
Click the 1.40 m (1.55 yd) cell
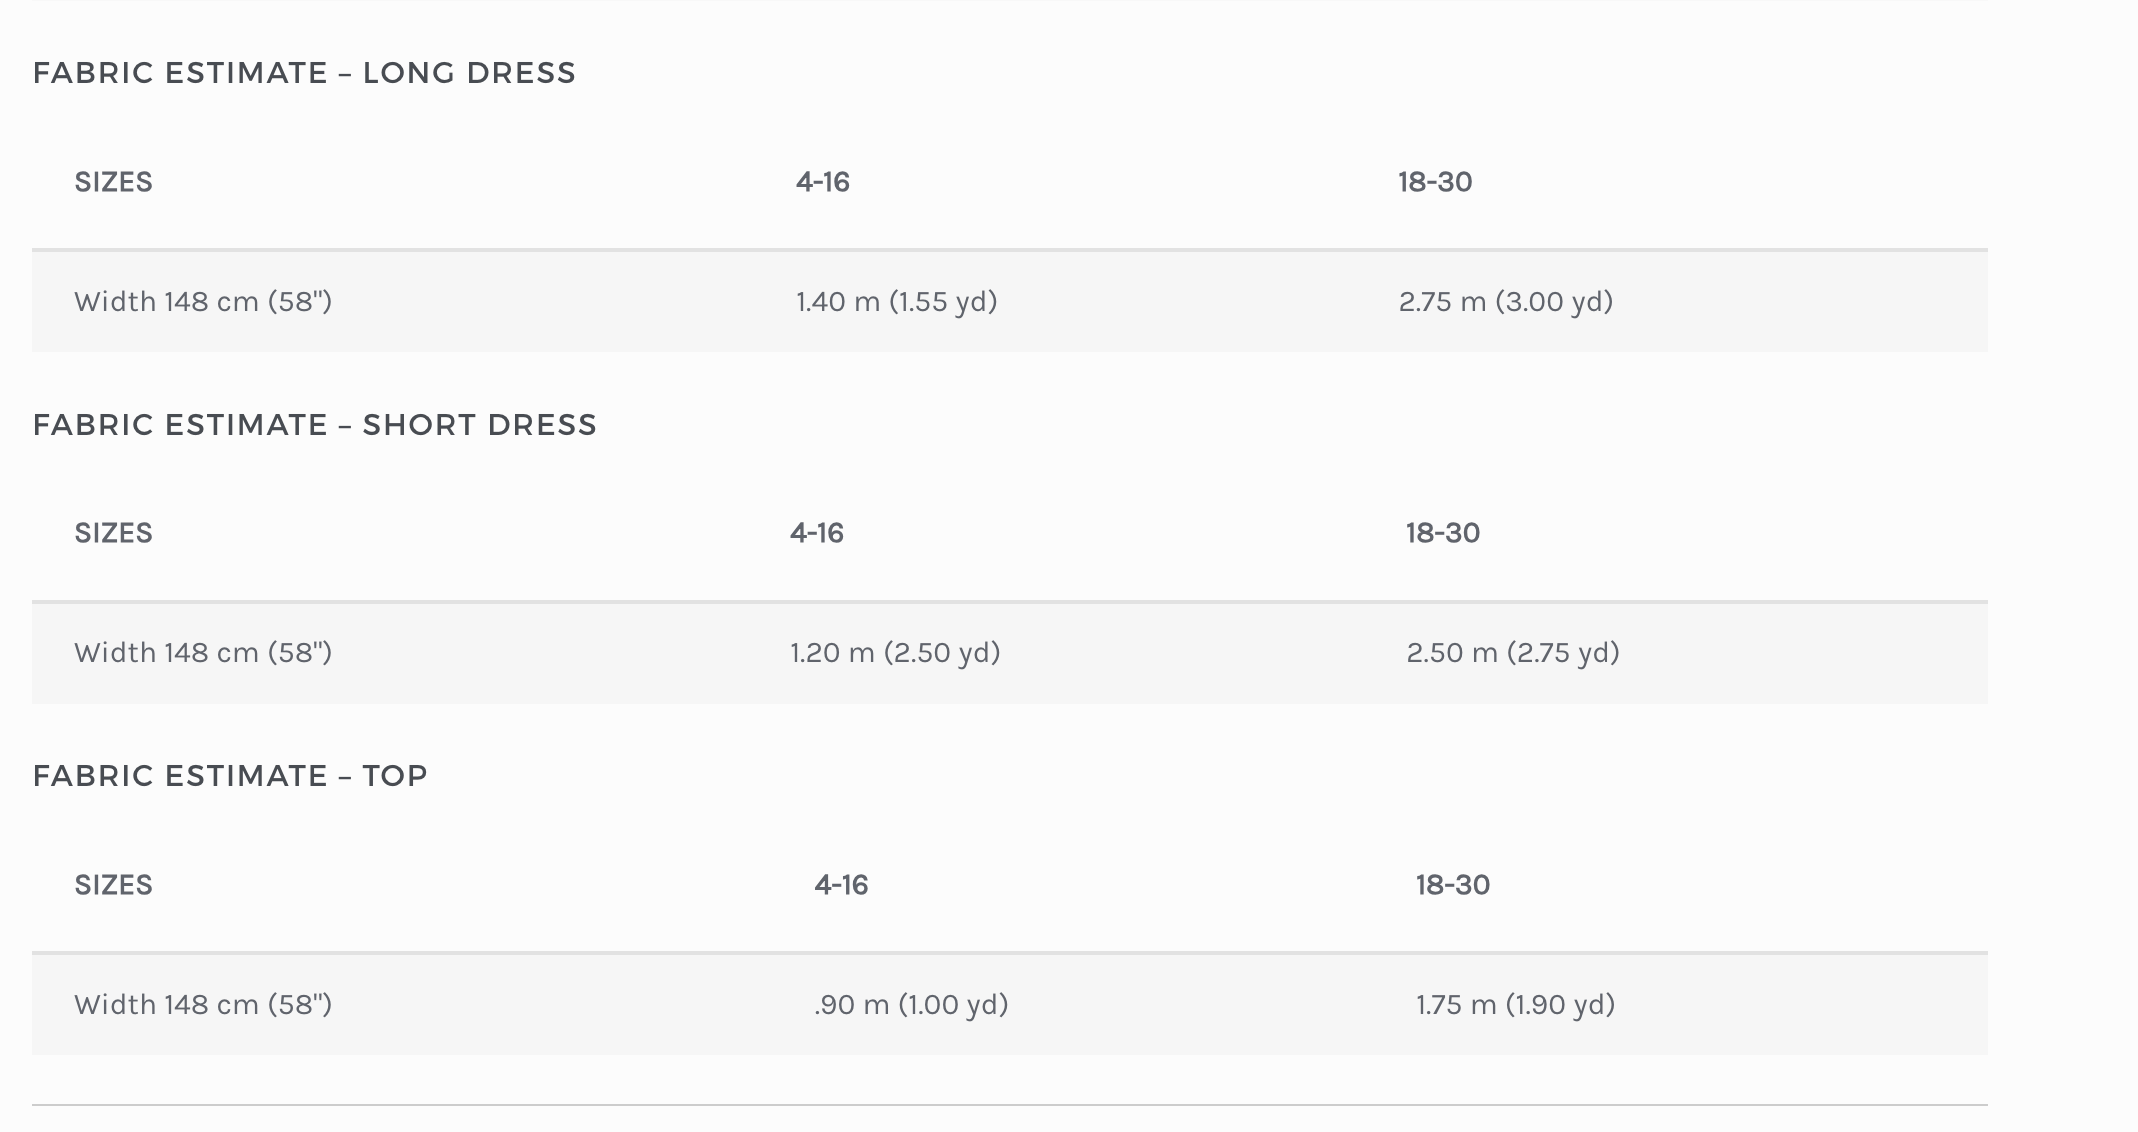[896, 302]
